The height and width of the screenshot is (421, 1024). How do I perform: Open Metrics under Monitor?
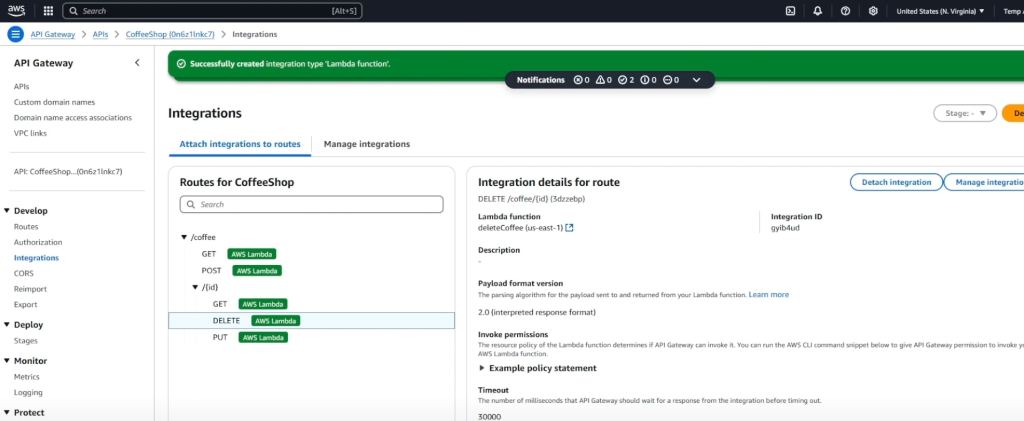pos(27,377)
